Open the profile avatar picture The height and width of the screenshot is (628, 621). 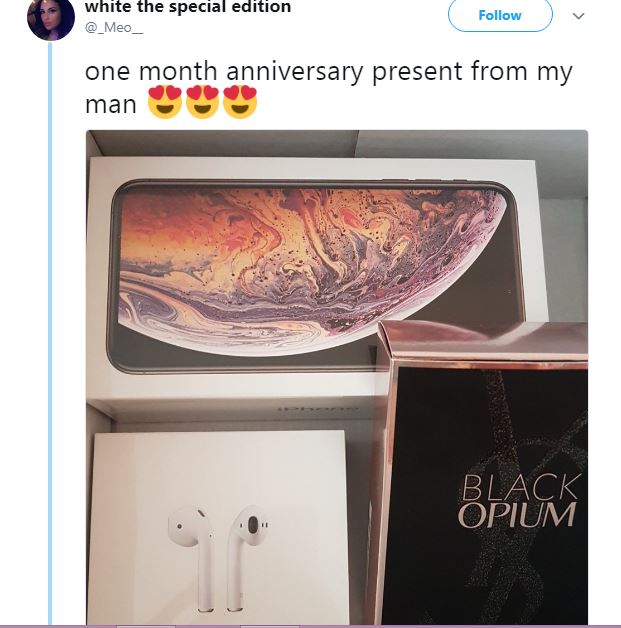tap(51, 17)
